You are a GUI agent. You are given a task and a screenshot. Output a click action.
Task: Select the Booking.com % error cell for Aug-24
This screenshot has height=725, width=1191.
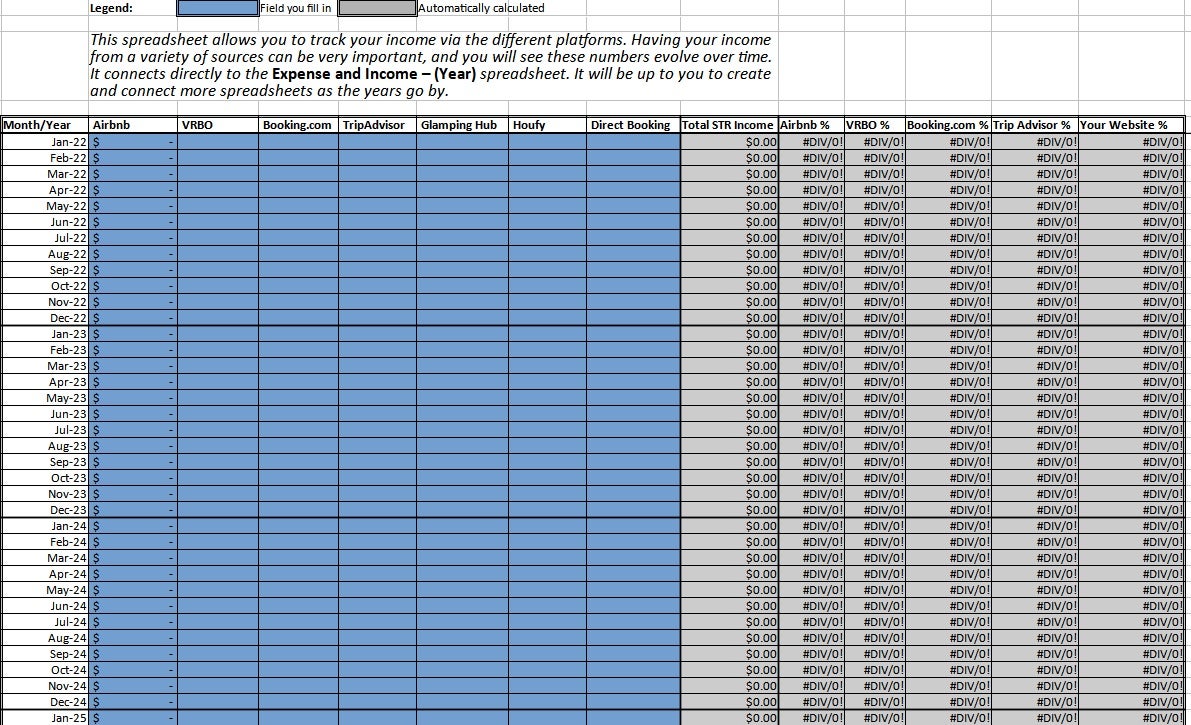949,638
